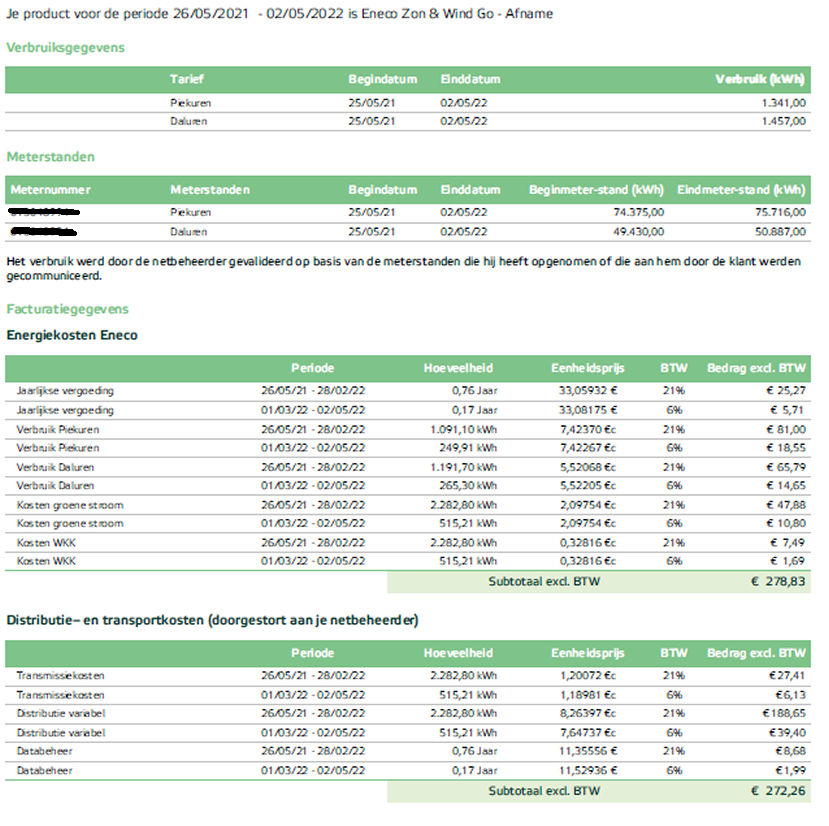Viewport: 829px width, 826px height.
Task: Click the Verbruik (kWh) column header
Action: click(760, 79)
